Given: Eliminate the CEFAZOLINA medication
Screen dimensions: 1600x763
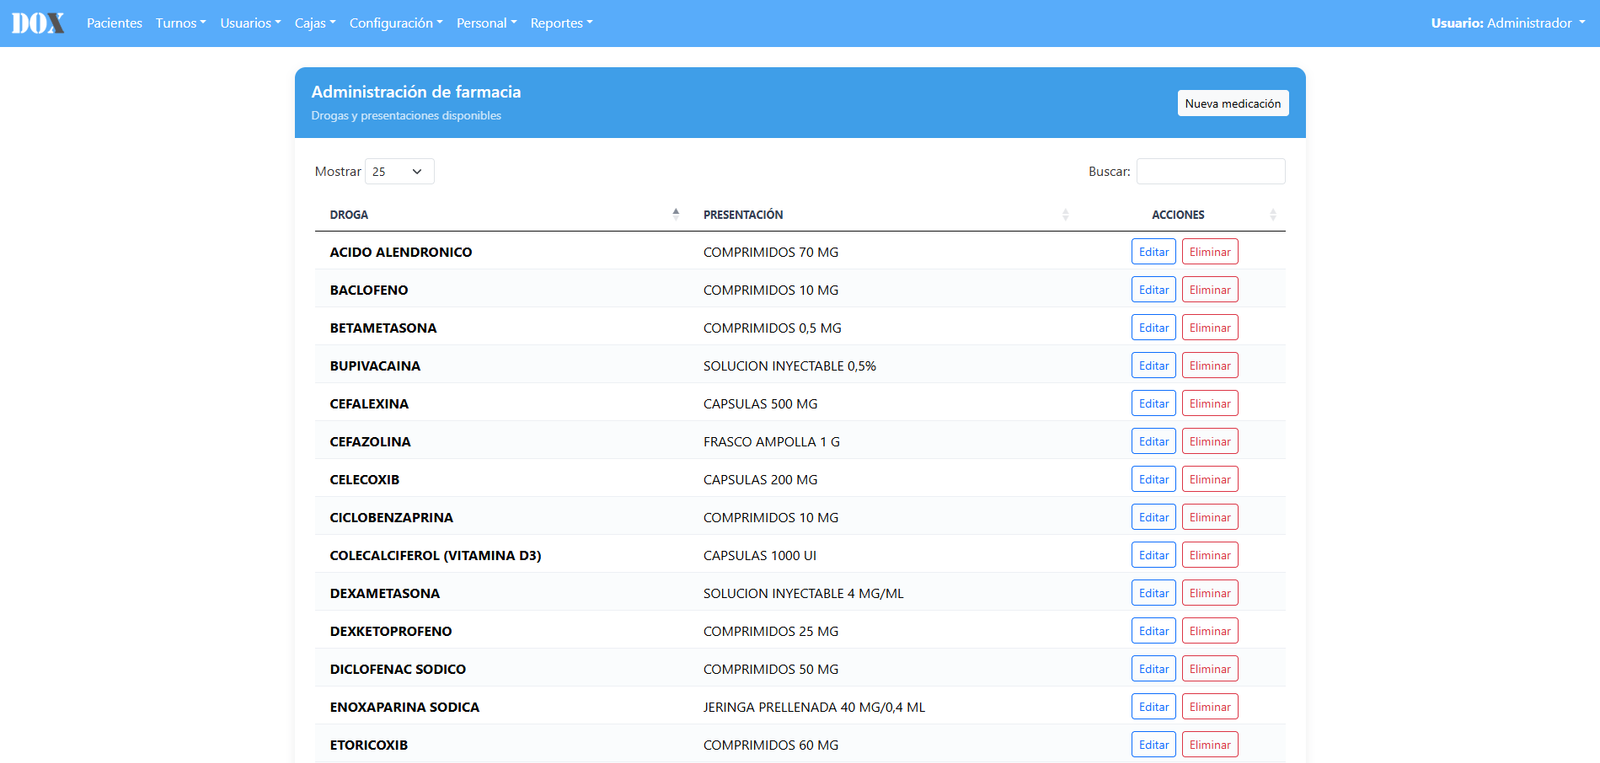Looking at the screenshot, I should pyautogui.click(x=1210, y=442).
